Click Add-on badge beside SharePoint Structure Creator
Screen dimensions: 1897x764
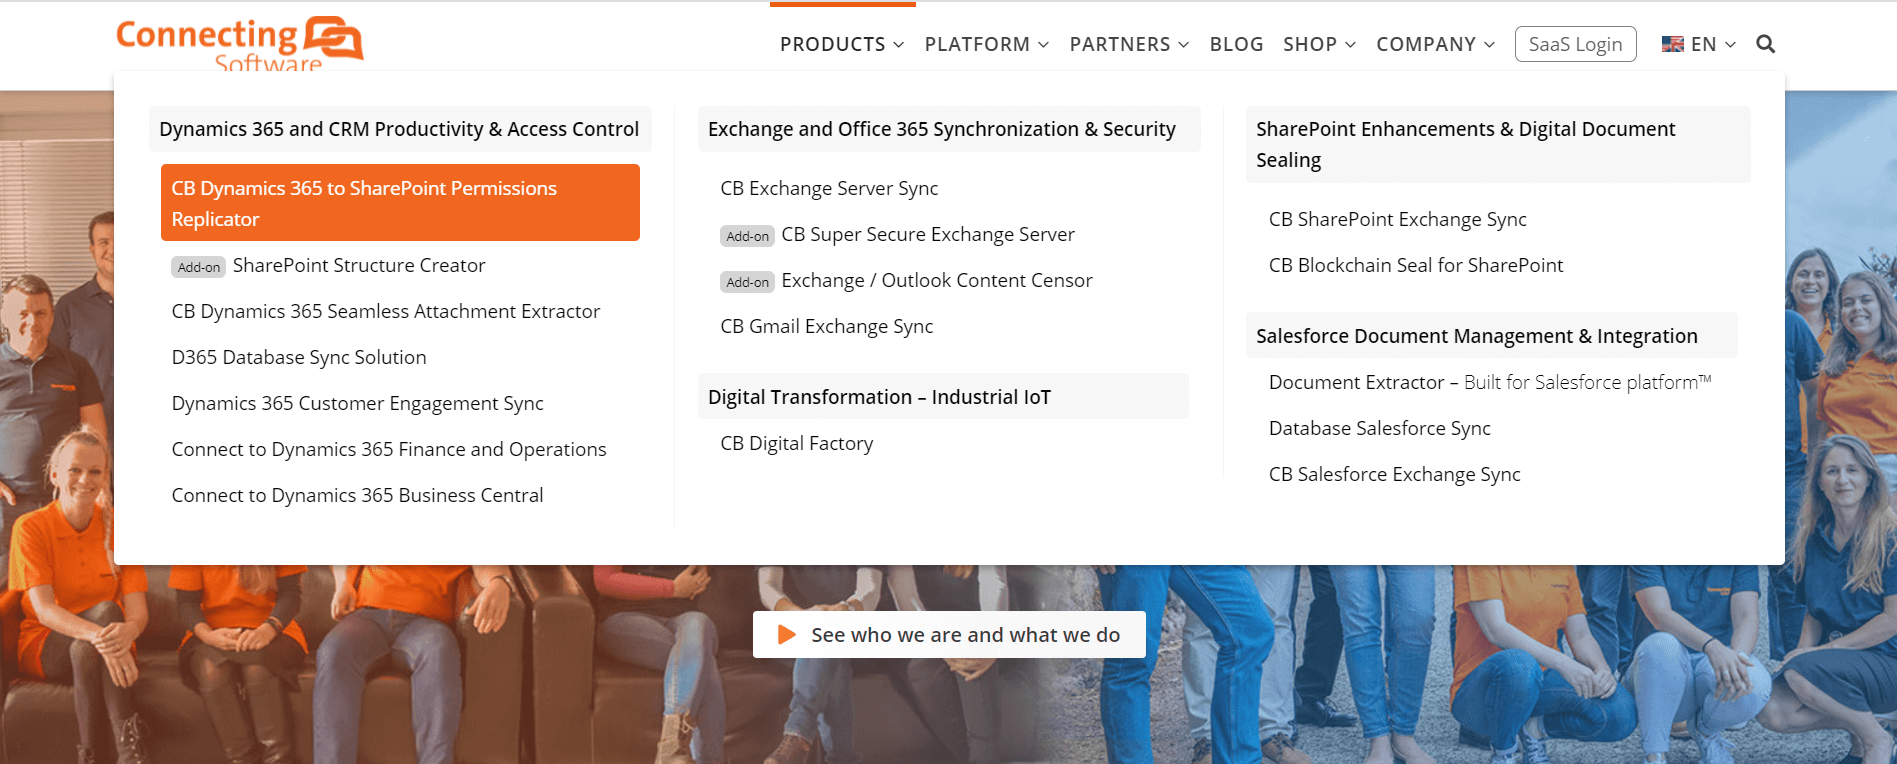199,267
